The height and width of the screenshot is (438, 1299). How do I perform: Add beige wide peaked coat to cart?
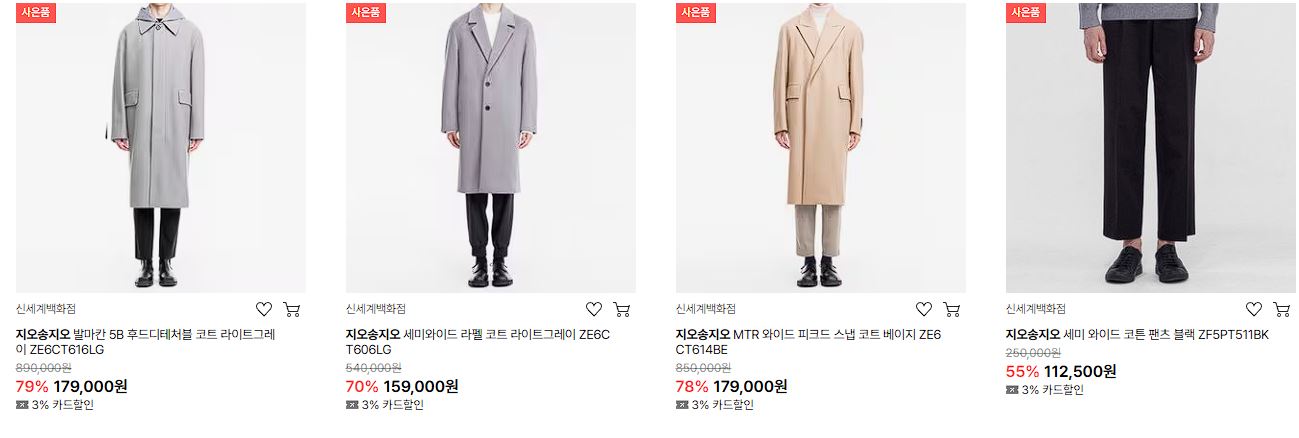coord(952,309)
